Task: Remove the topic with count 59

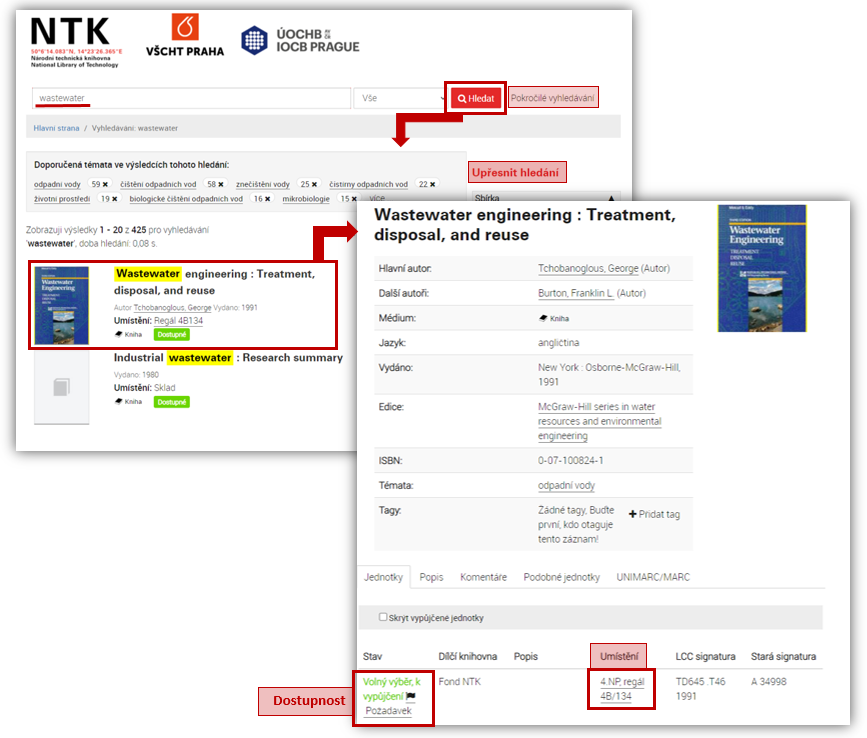Action: click(105, 184)
